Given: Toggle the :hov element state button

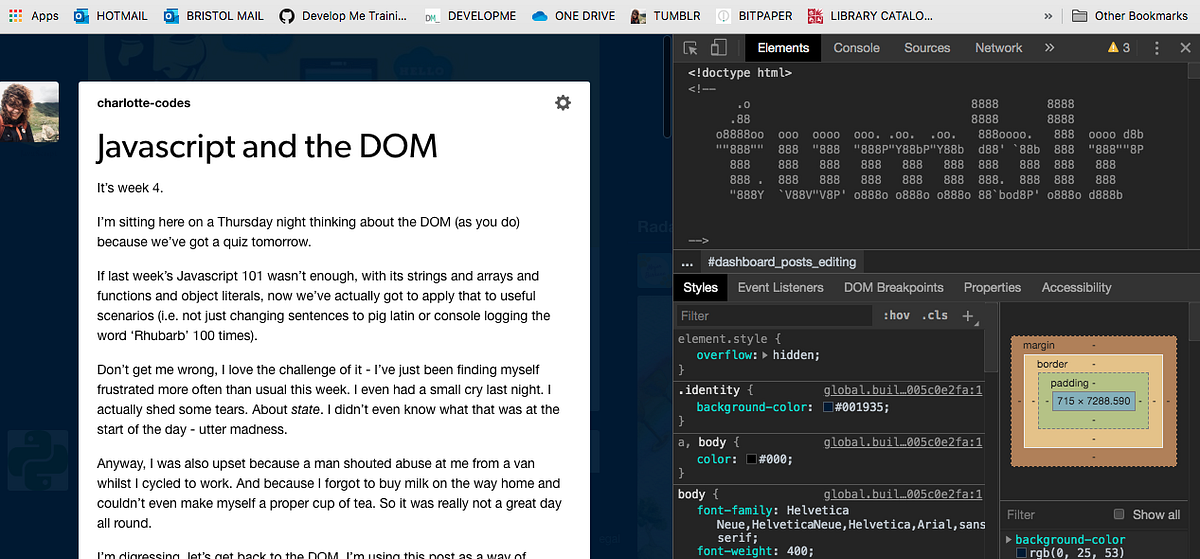Looking at the screenshot, I should point(897,315).
